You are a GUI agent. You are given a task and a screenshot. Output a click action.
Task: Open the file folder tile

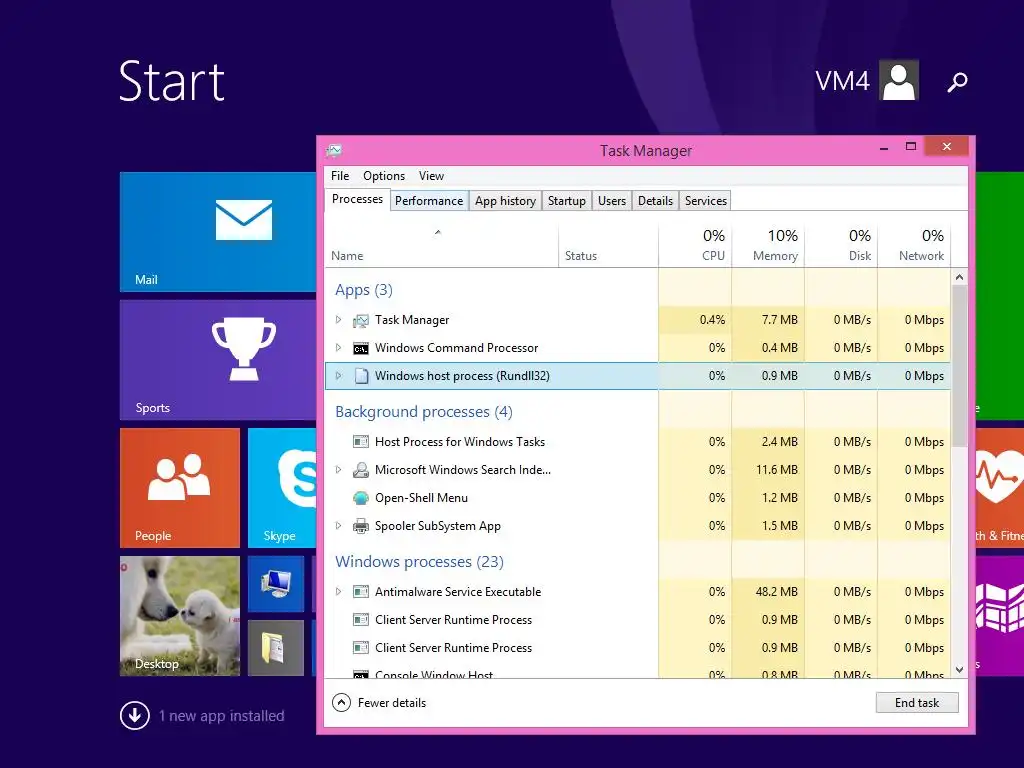click(x=276, y=648)
